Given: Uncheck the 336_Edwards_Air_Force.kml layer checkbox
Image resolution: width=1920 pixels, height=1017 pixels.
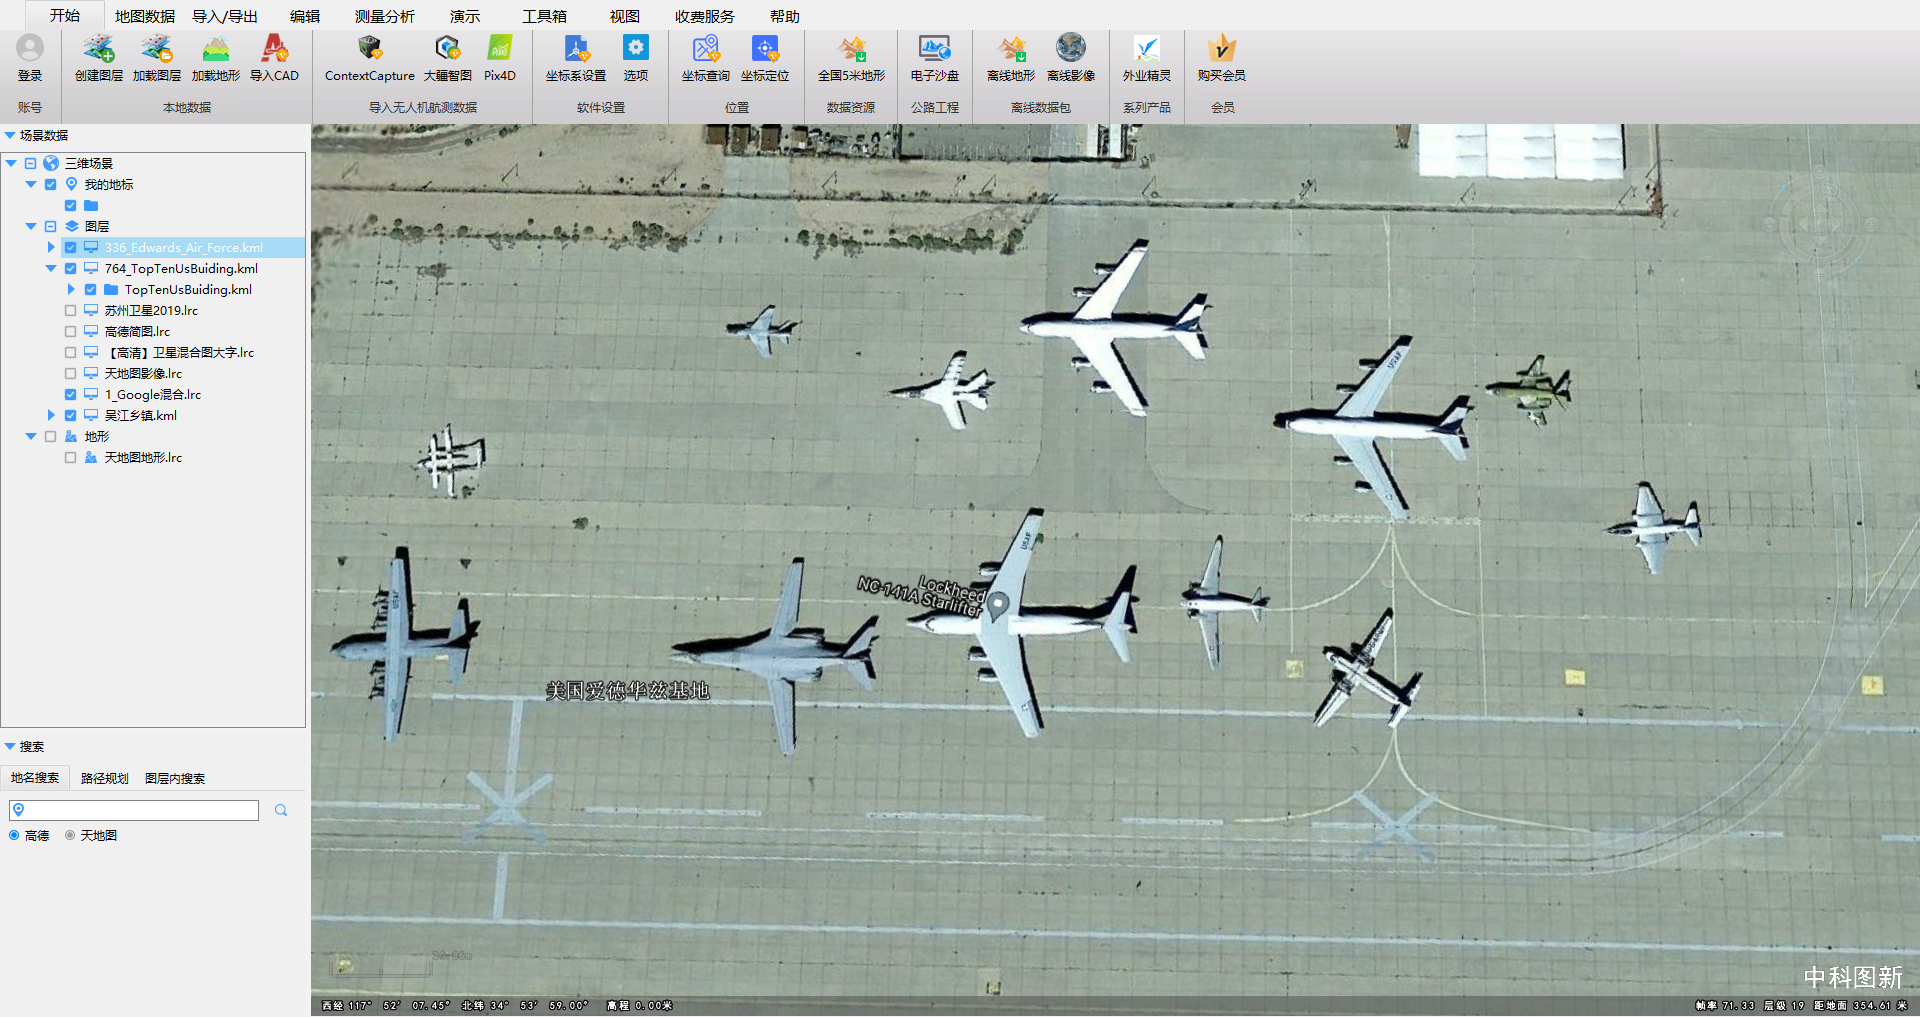Looking at the screenshot, I should click(x=70, y=247).
